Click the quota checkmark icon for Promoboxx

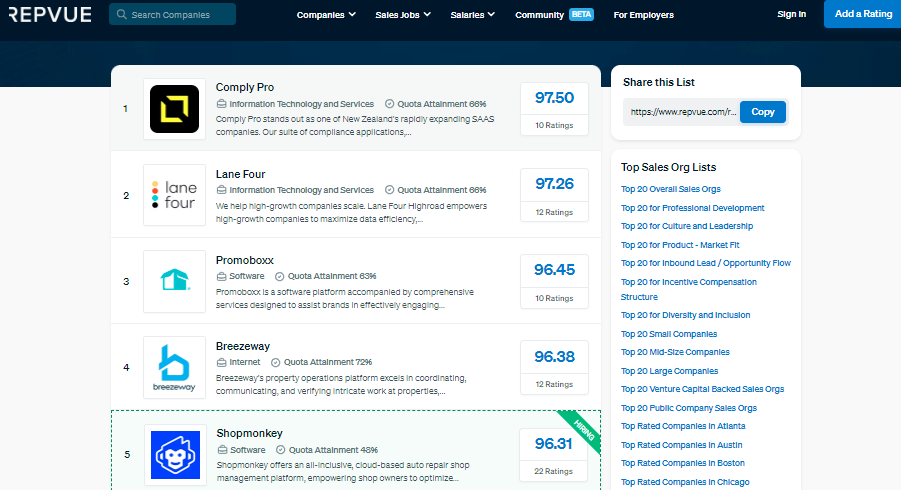279,276
